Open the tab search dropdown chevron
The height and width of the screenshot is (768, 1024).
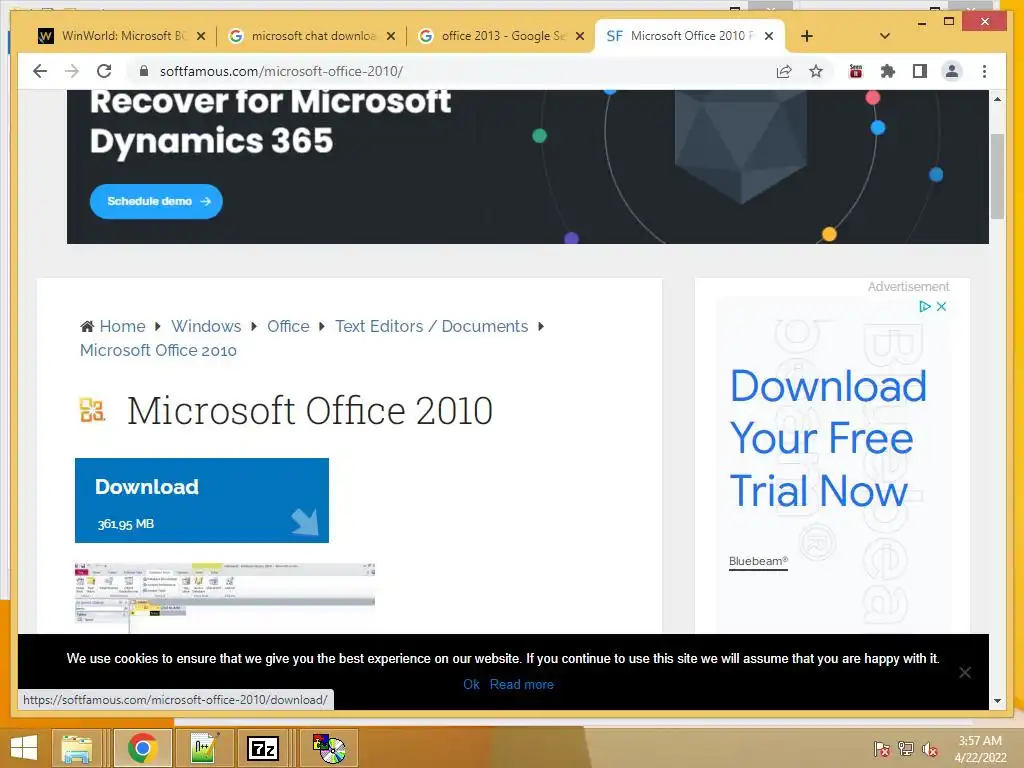tap(885, 36)
